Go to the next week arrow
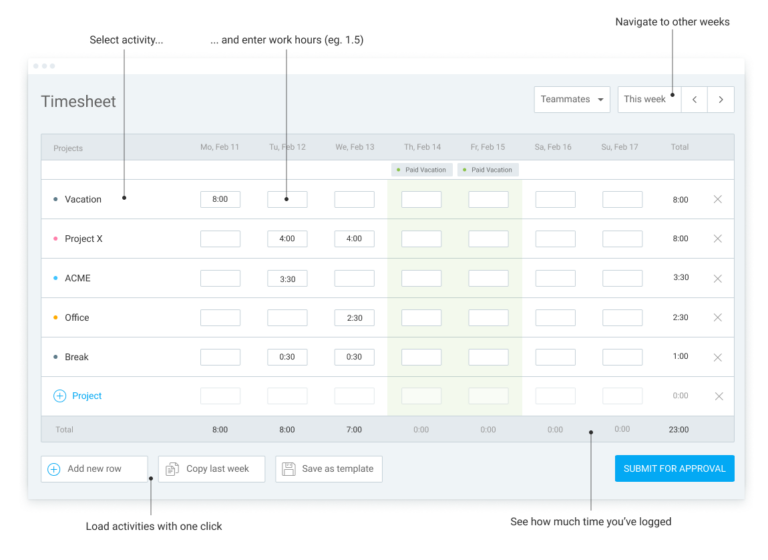The height and width of the screenshot is (560, 768). (720, 99)
